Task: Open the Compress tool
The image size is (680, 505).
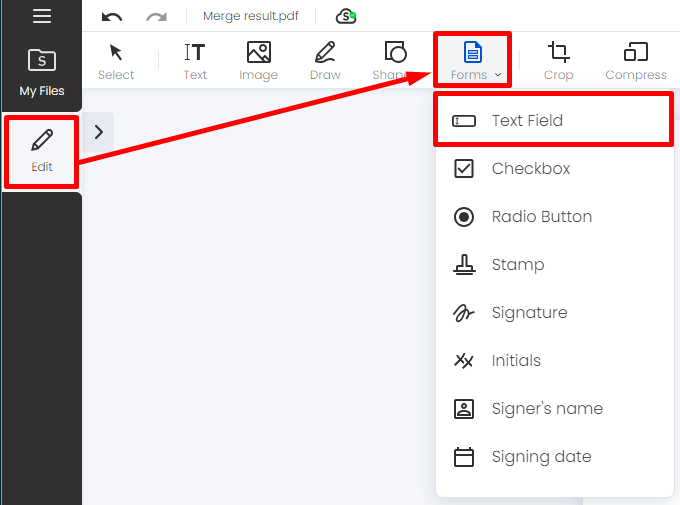Action: click(636, 61)
